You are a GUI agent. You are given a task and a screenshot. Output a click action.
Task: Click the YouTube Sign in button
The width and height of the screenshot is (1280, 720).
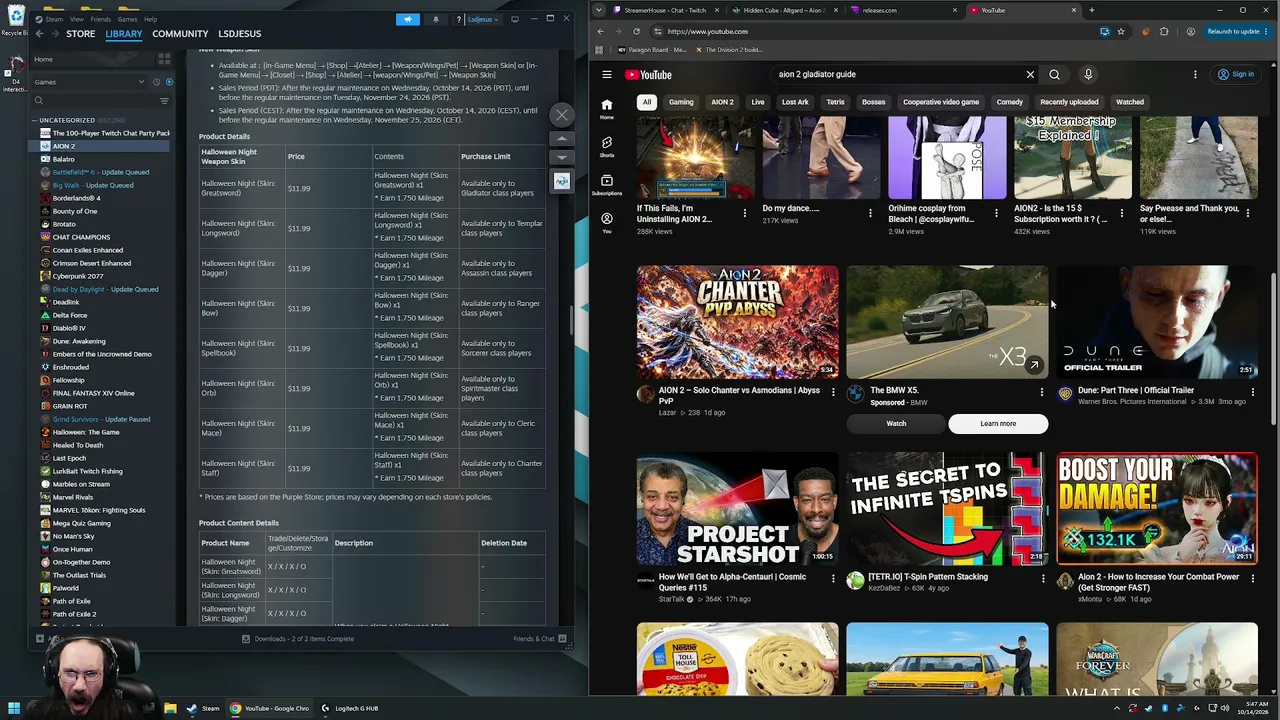(1236, 74)
